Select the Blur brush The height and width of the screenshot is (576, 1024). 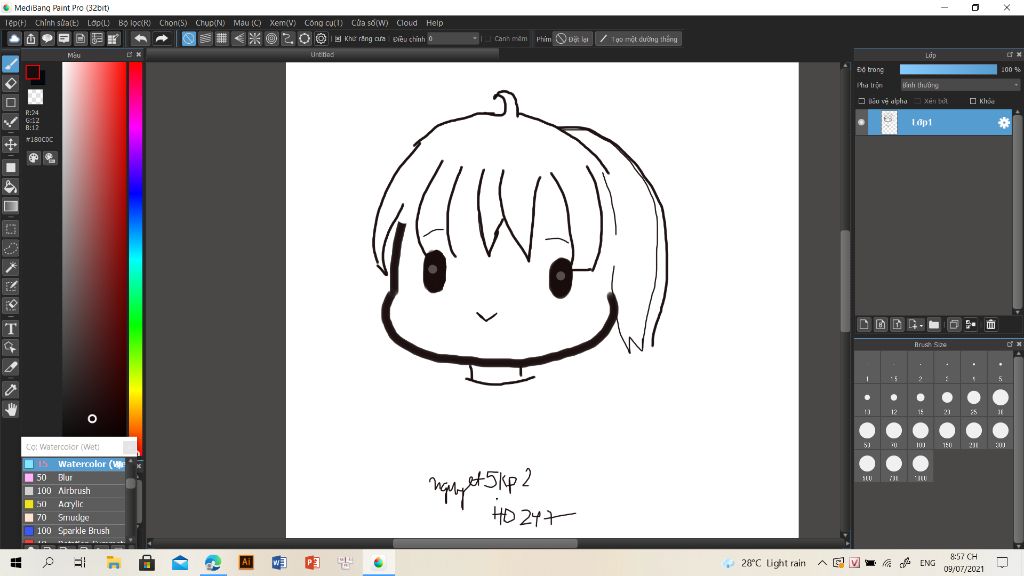pyautogui.click(x=74, y=477)
